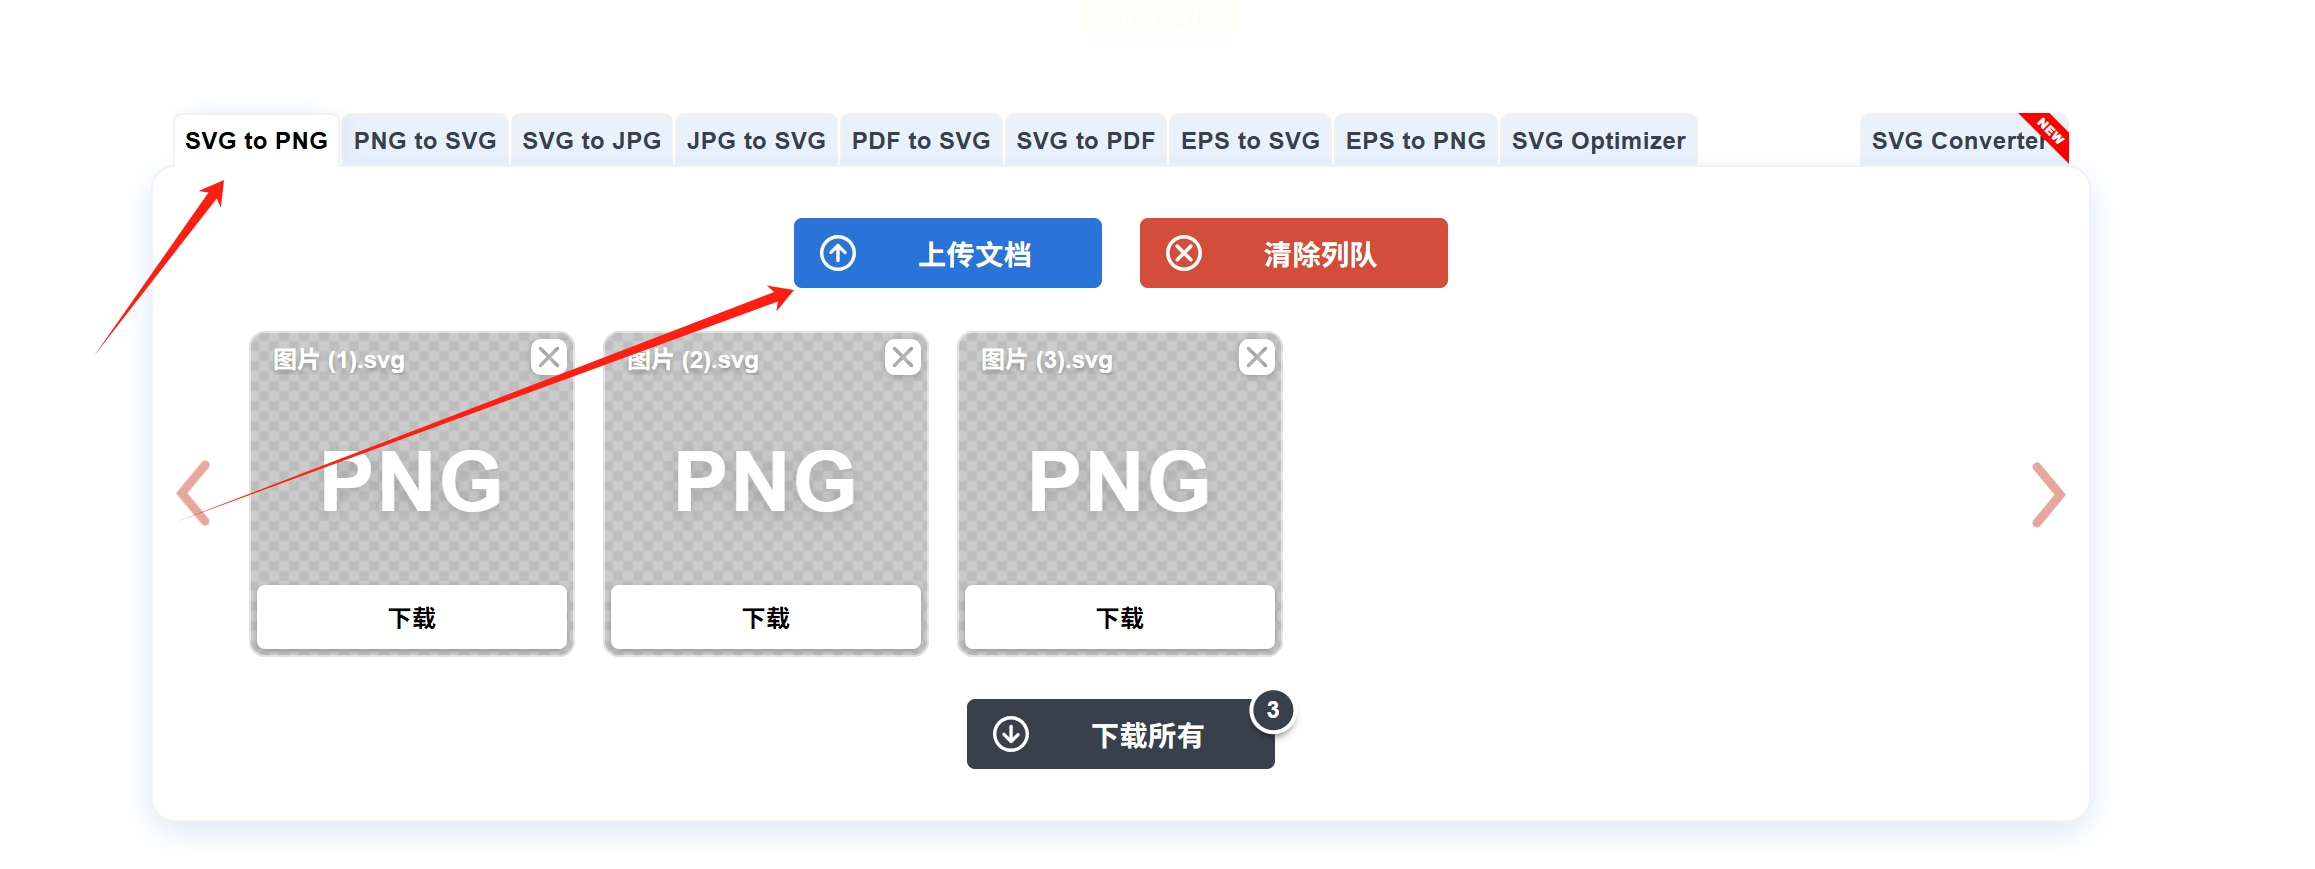
Task: Open the SVG to JPG tab
Action: (x=592, y=141)
